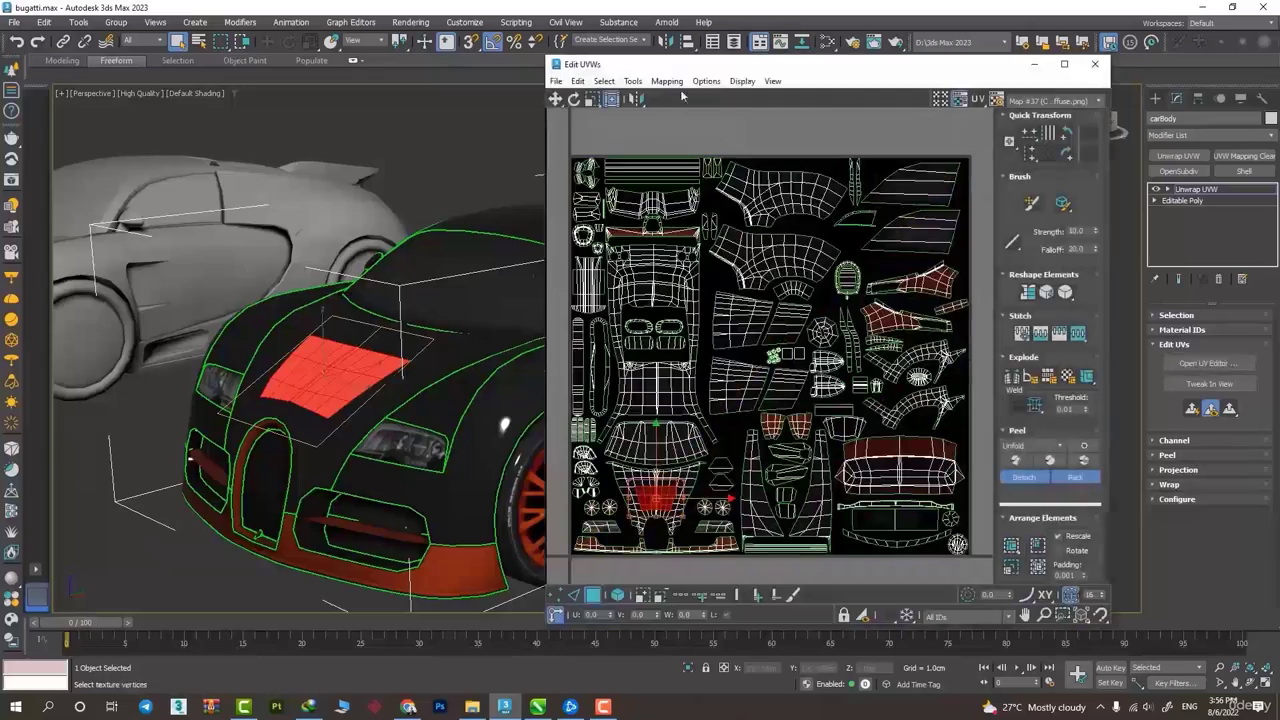Viewport: 1280px width, 720px height.
Task: Toggle the Angle Snap icon
Action: coord(493,42)
